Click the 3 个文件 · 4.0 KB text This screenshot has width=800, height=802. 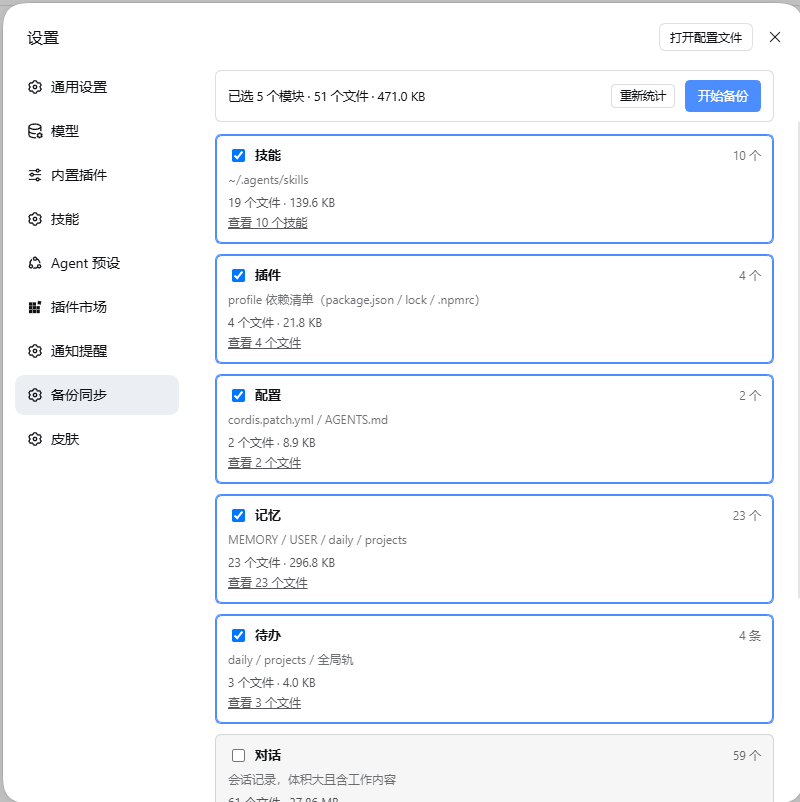(272, 683)
